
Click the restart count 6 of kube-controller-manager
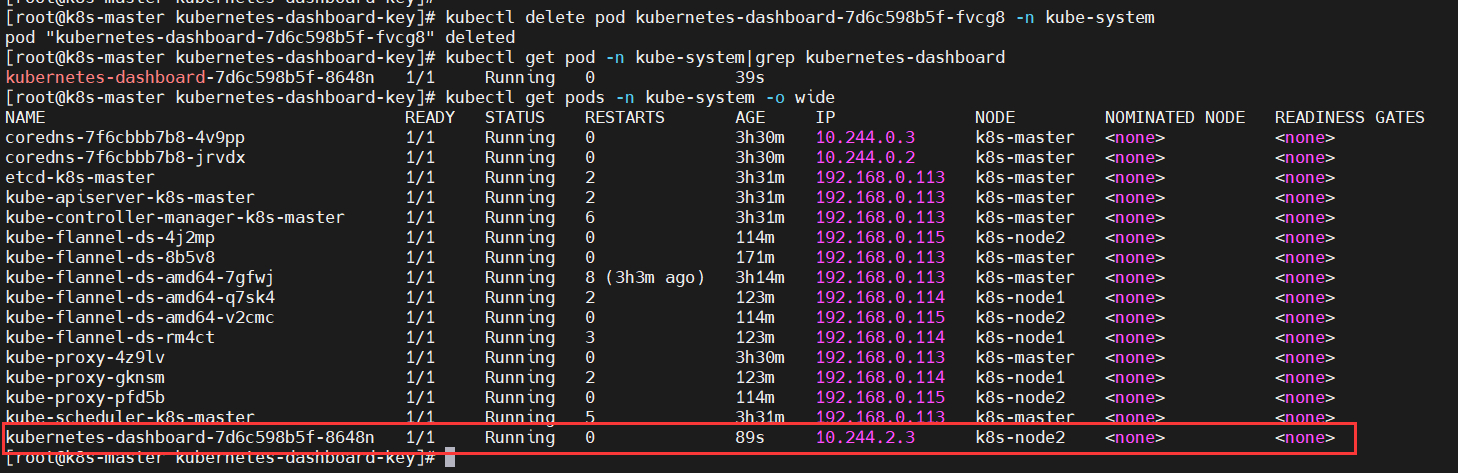click(x=590, y=217)
